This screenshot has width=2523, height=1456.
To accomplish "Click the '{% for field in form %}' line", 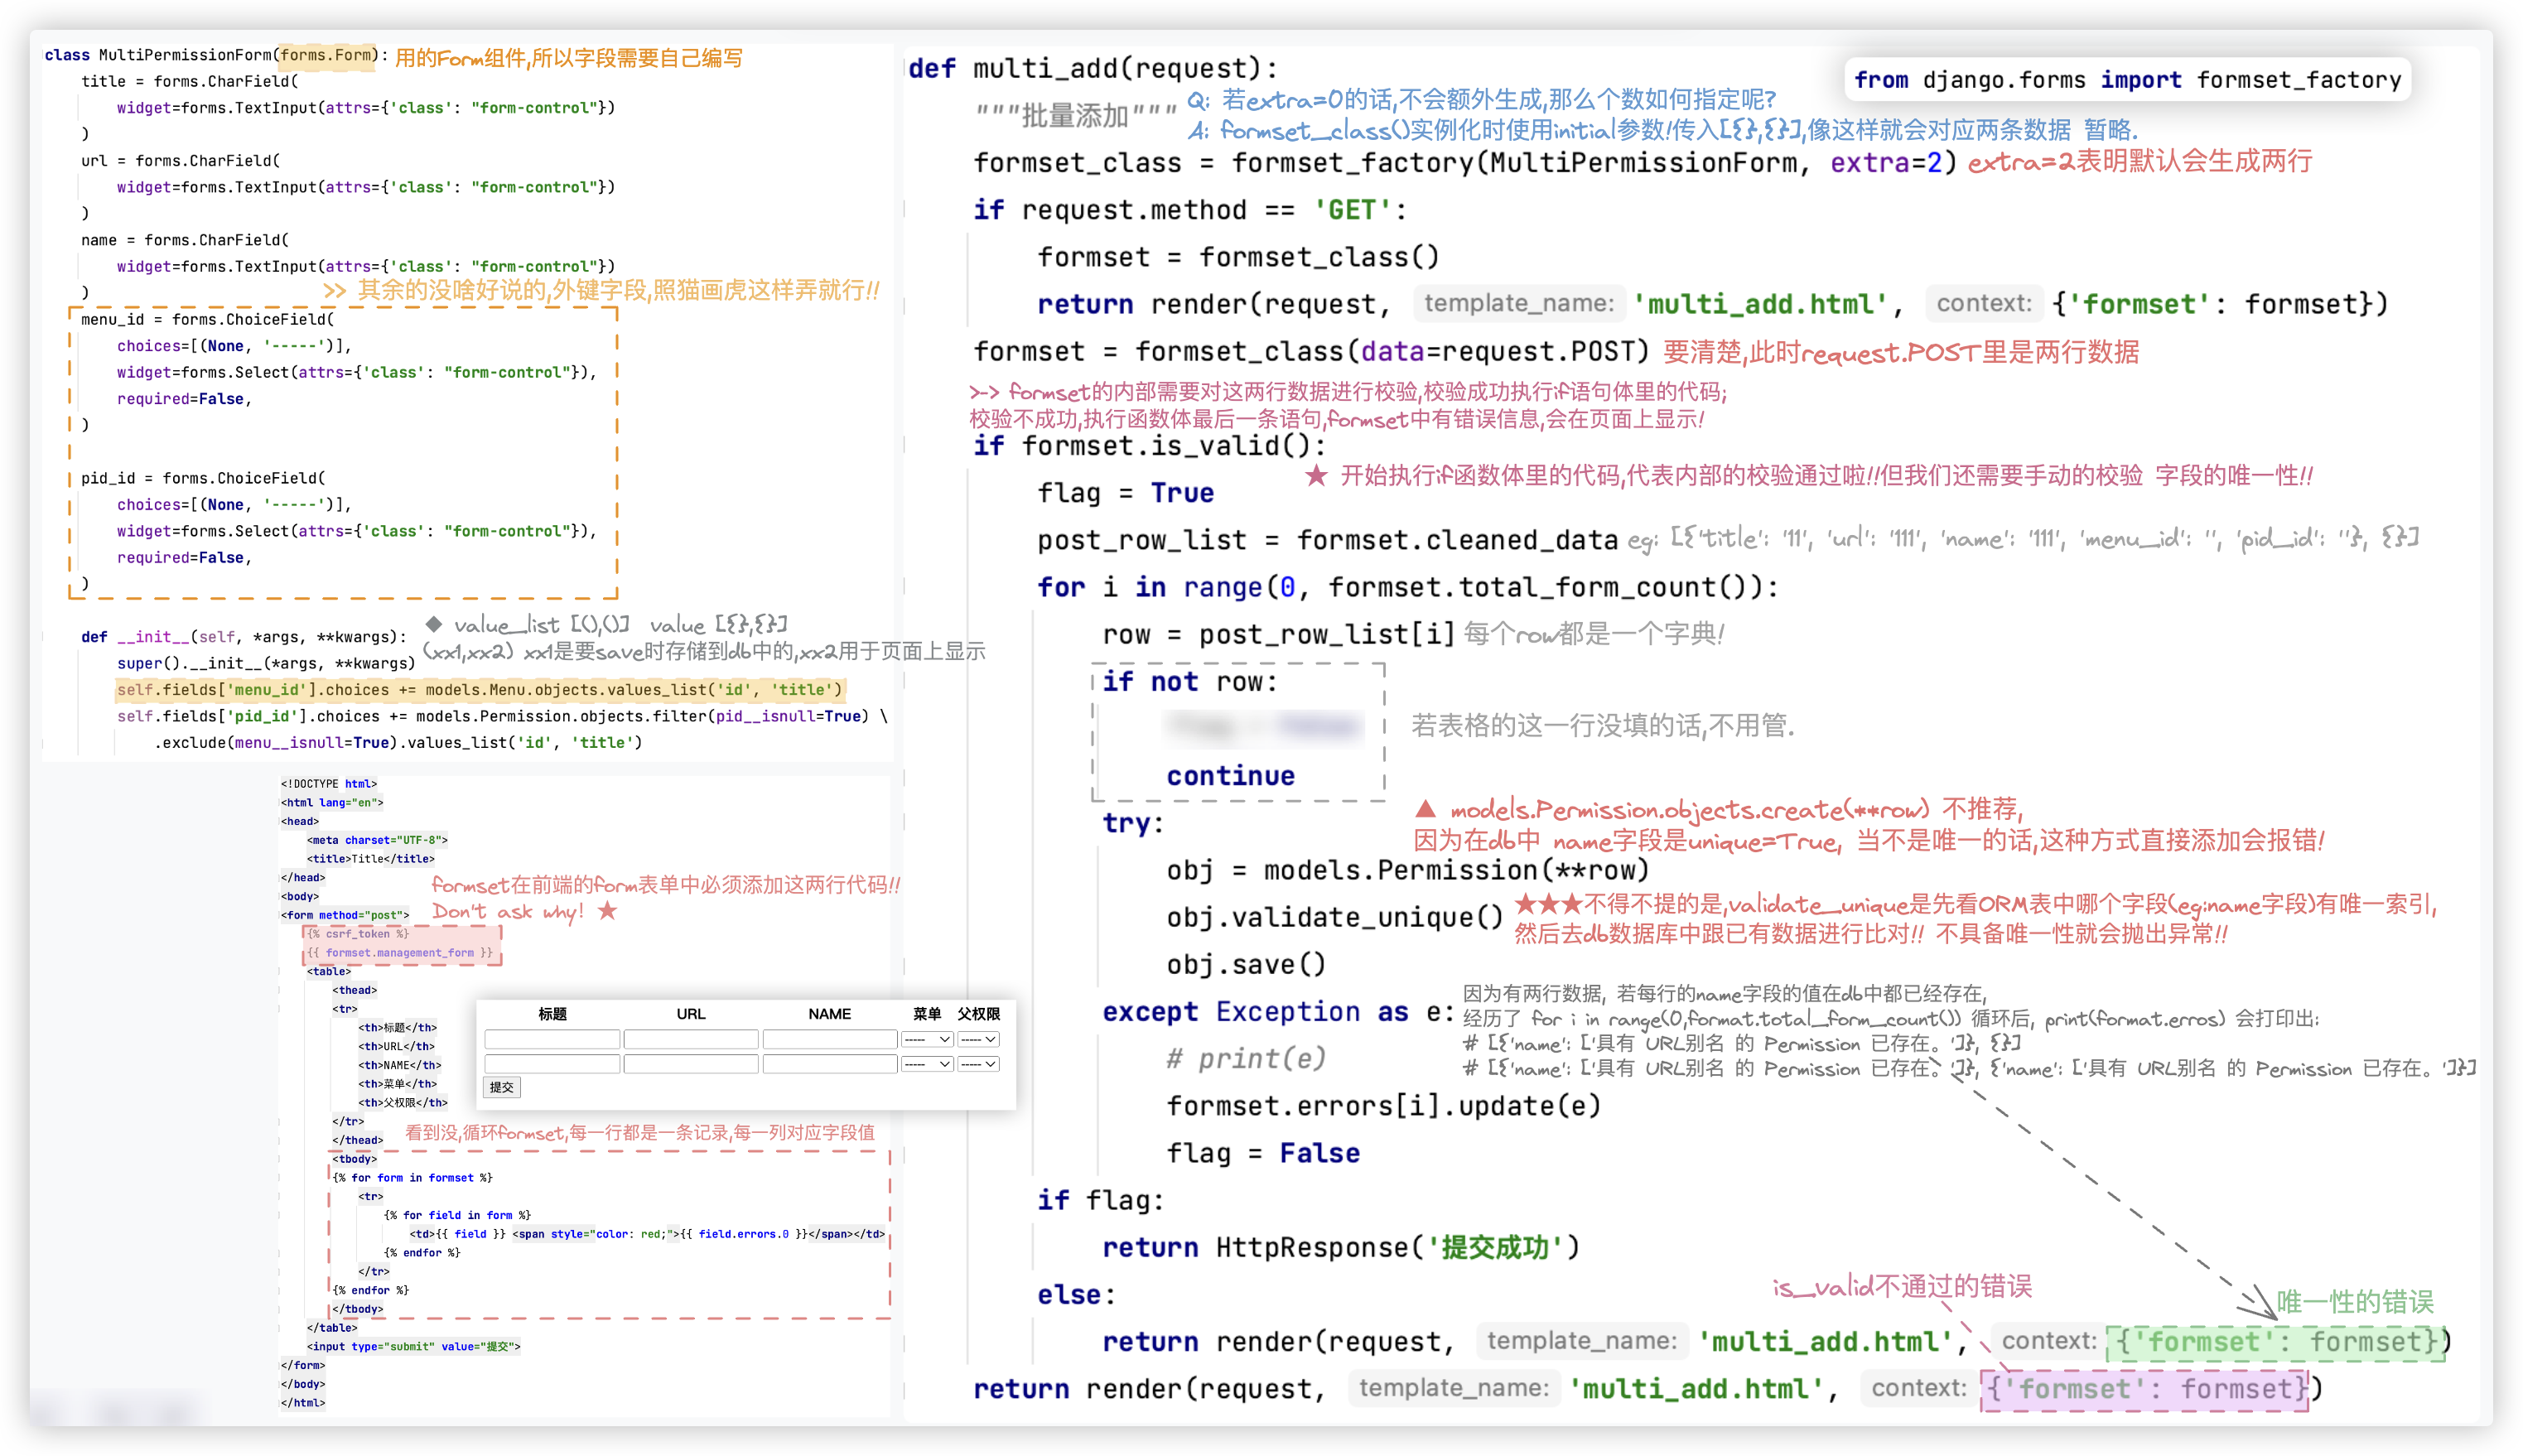I will coord(457,1215).
